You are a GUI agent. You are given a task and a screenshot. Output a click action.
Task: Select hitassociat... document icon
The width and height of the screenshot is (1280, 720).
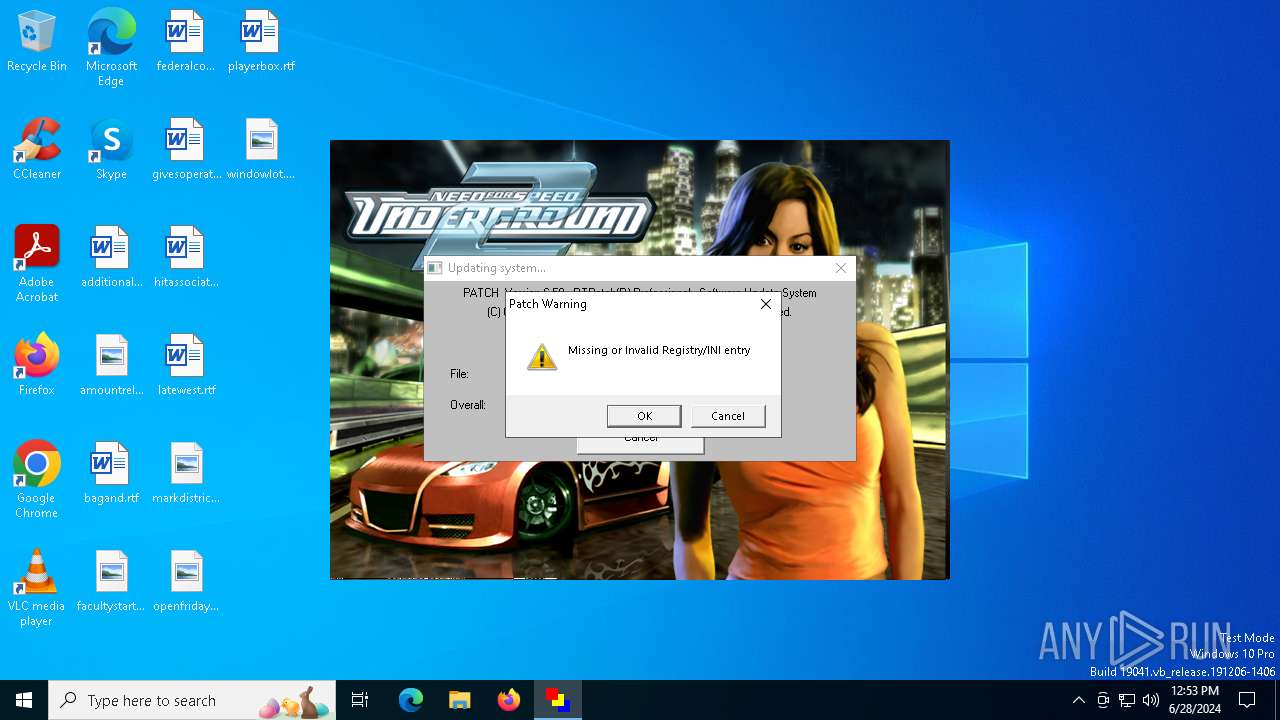click(x=186, y=258)
